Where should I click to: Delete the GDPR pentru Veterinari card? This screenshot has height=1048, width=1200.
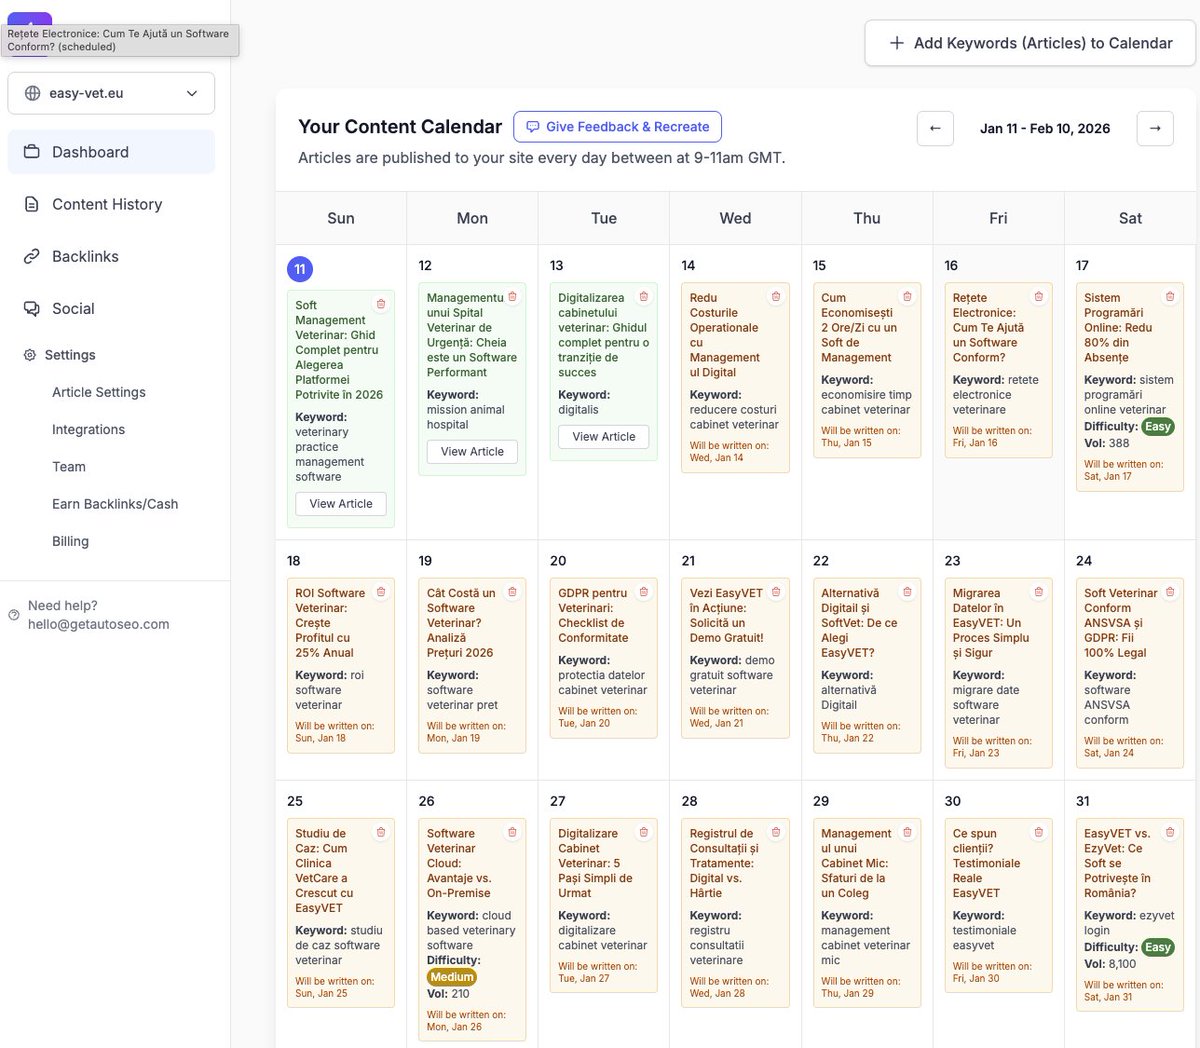tap(644, 592)
